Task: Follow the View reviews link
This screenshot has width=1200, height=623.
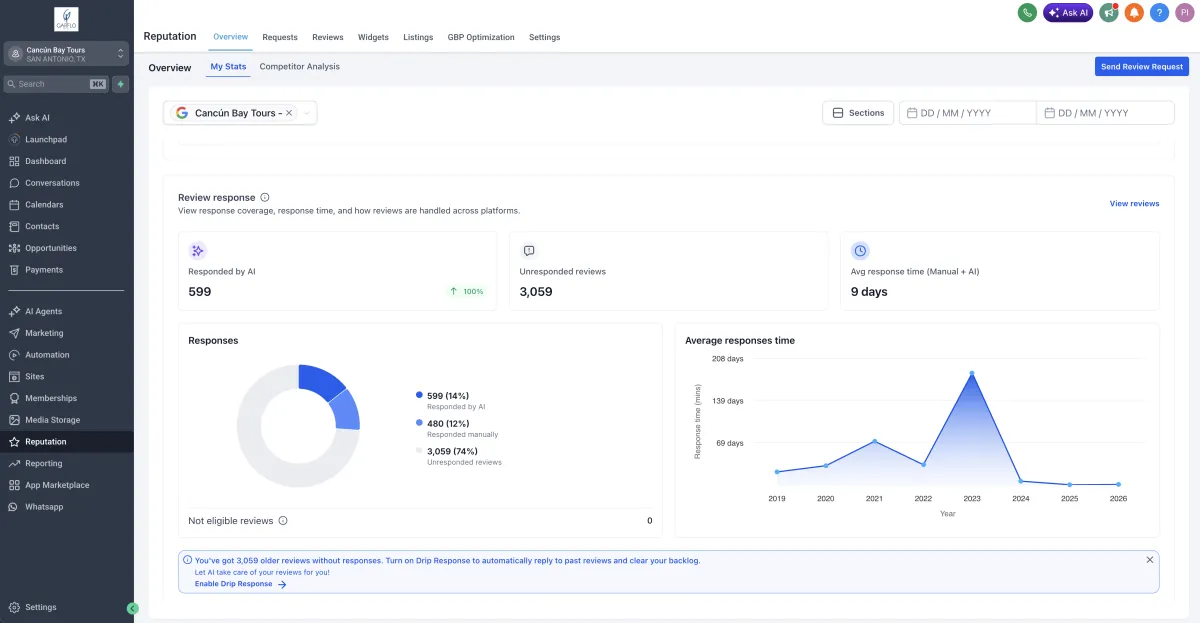Action: click(x=1134, y=203)
